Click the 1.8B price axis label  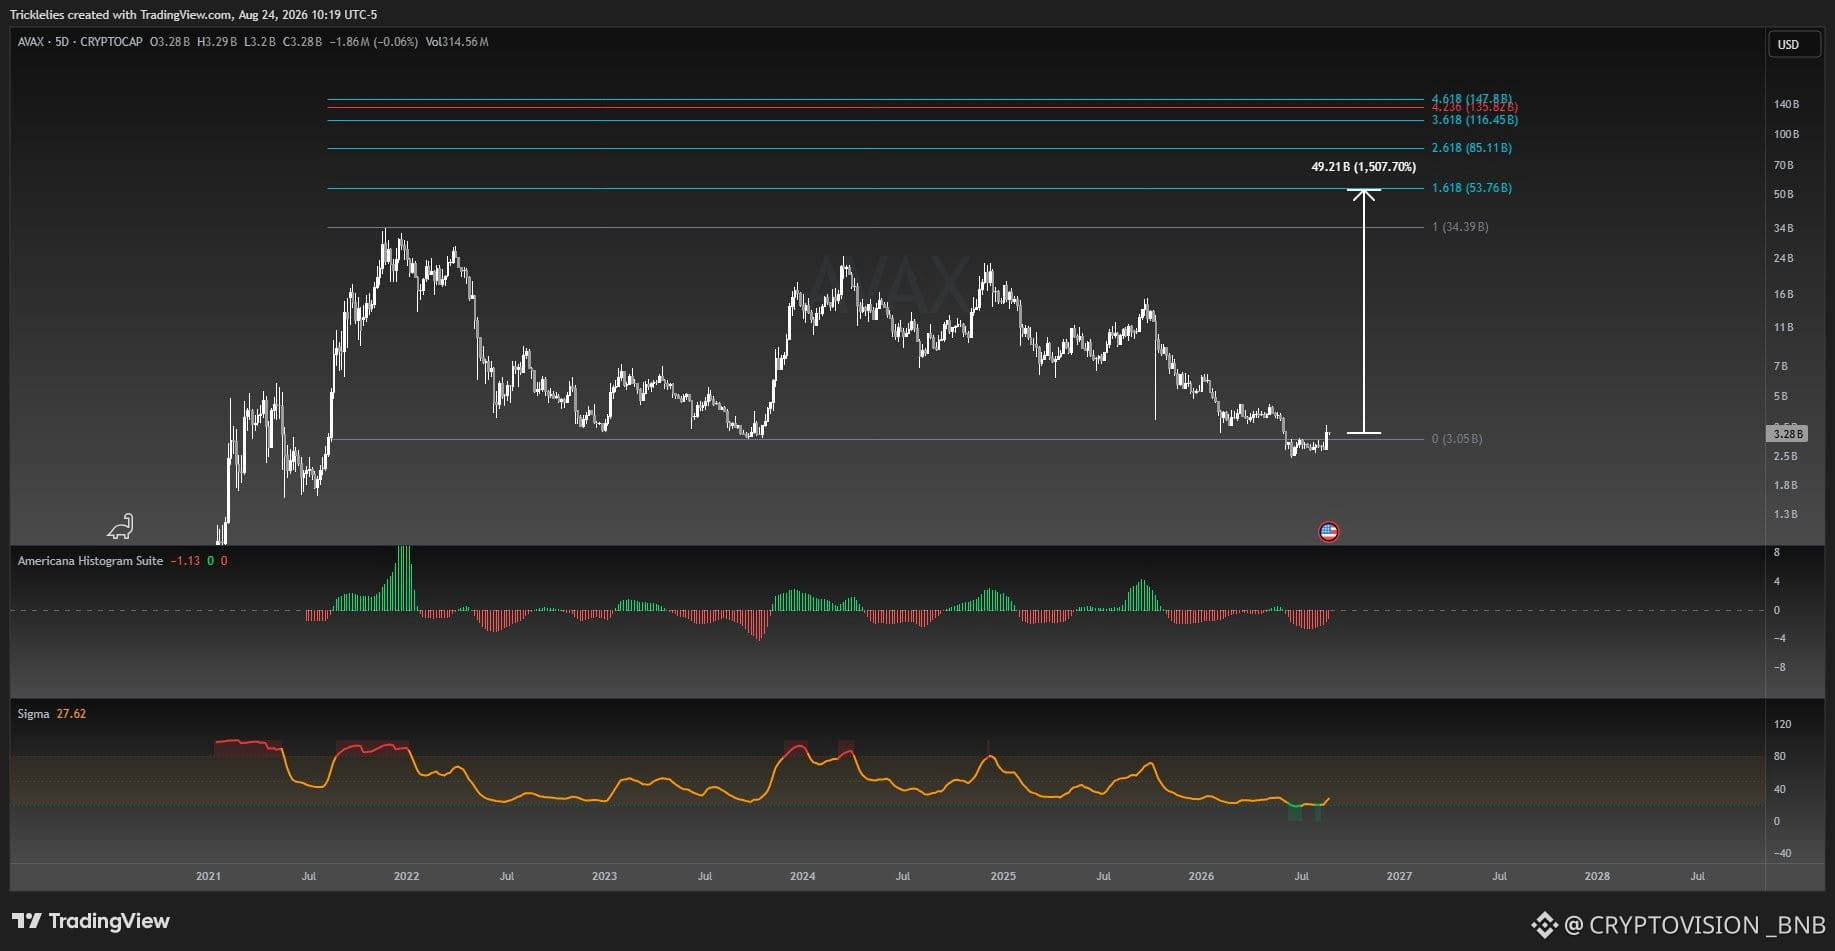click(x=1785, y=486)
